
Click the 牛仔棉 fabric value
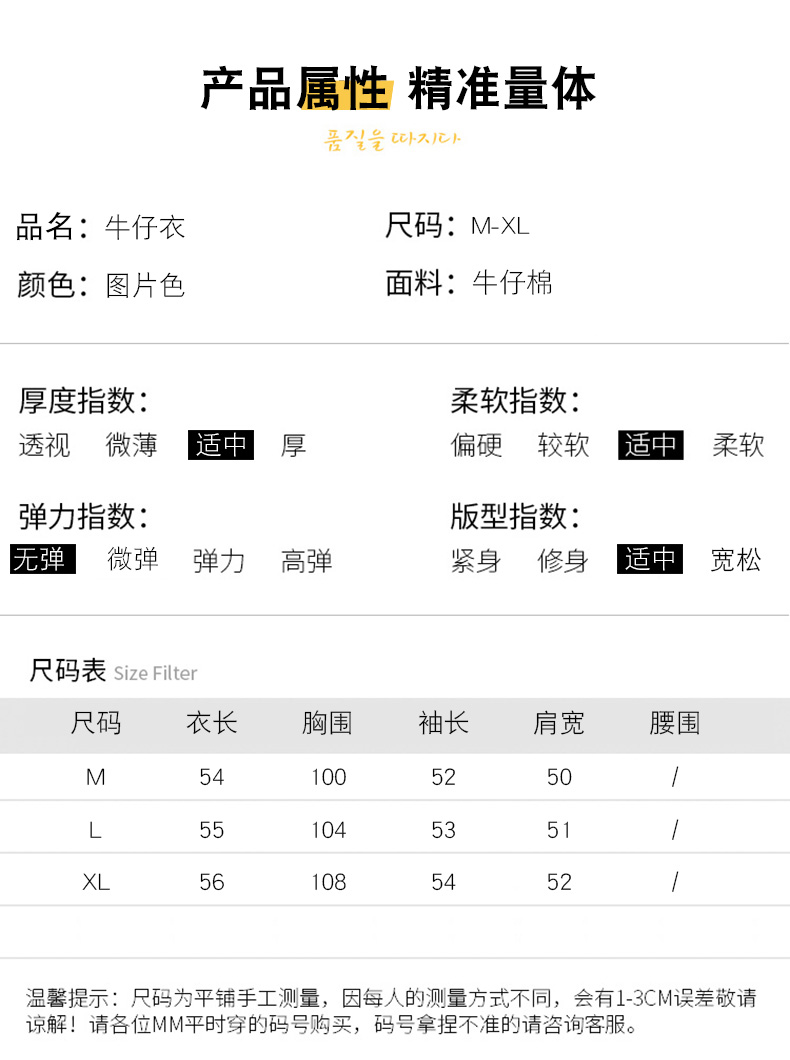(512, 284)
